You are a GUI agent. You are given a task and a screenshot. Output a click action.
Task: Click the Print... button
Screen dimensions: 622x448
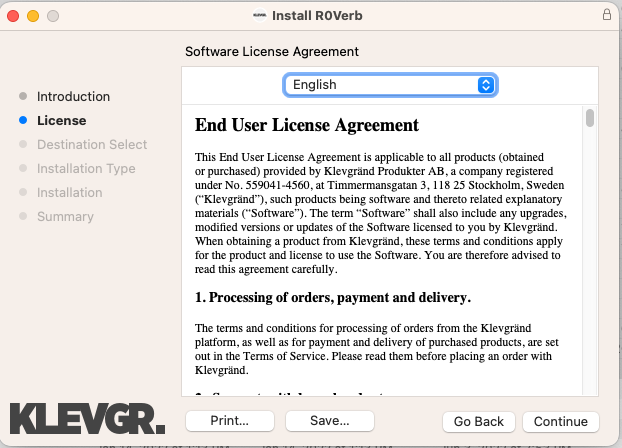pyautogui.click(x=230, y=421)
